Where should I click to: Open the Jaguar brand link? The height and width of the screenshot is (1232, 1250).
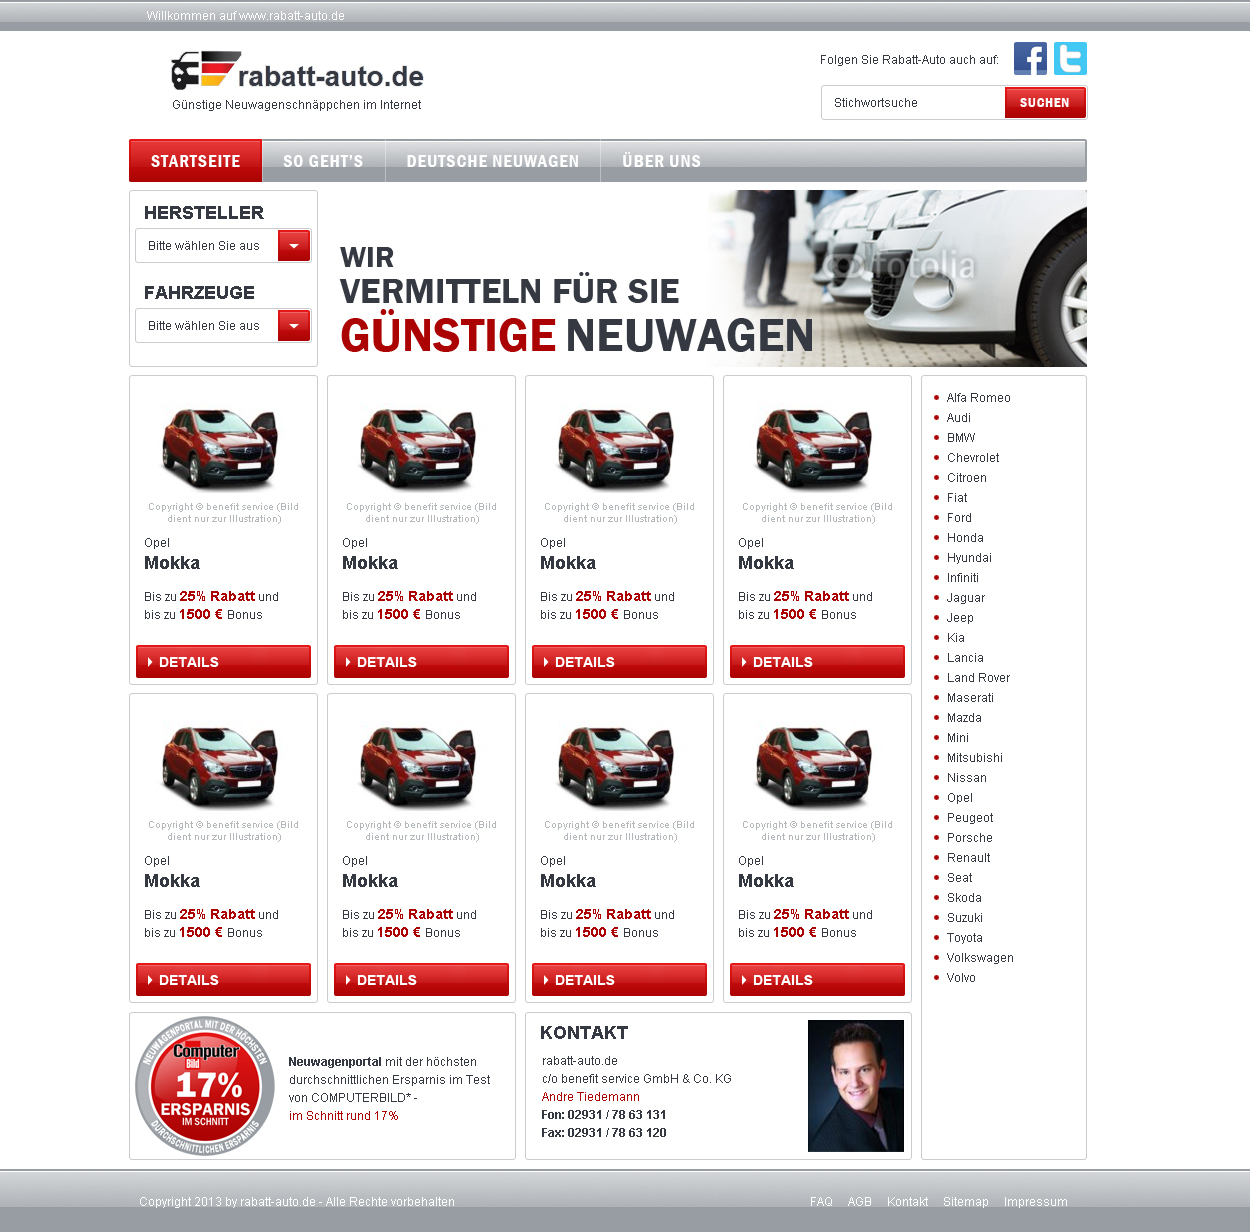point(966,598)
